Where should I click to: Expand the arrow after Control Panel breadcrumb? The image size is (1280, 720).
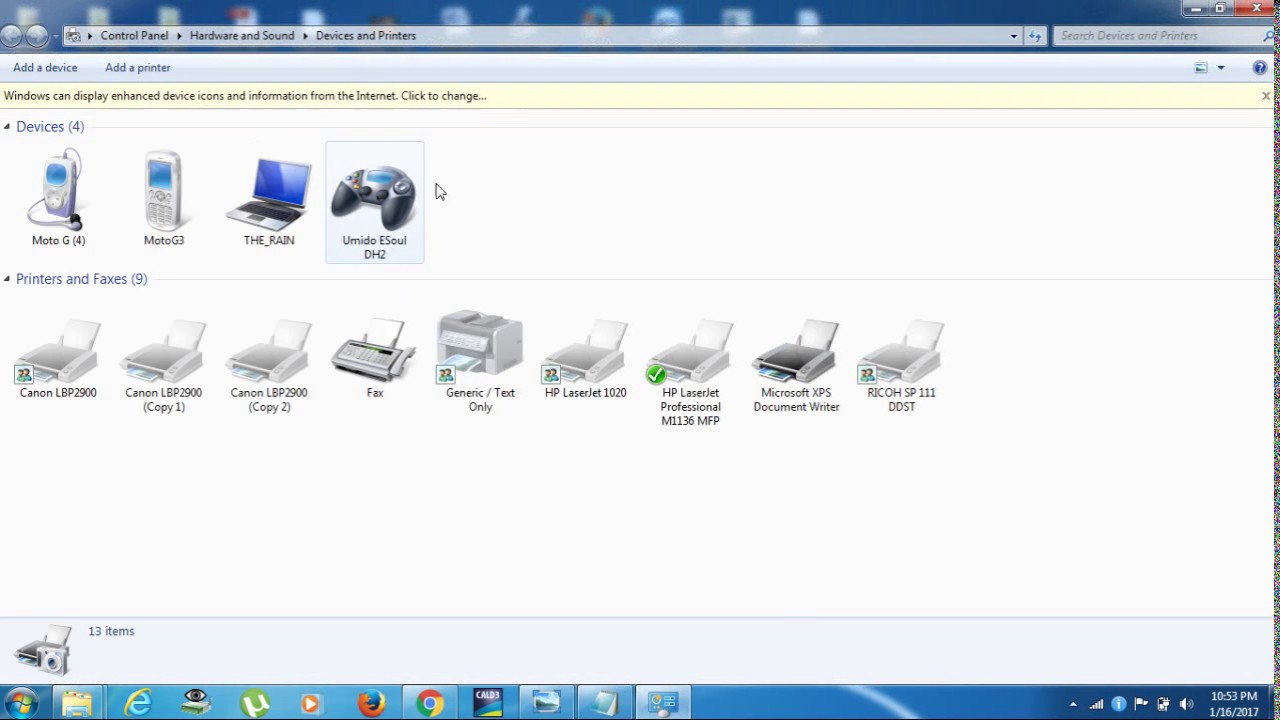click(x=179, y=36)
